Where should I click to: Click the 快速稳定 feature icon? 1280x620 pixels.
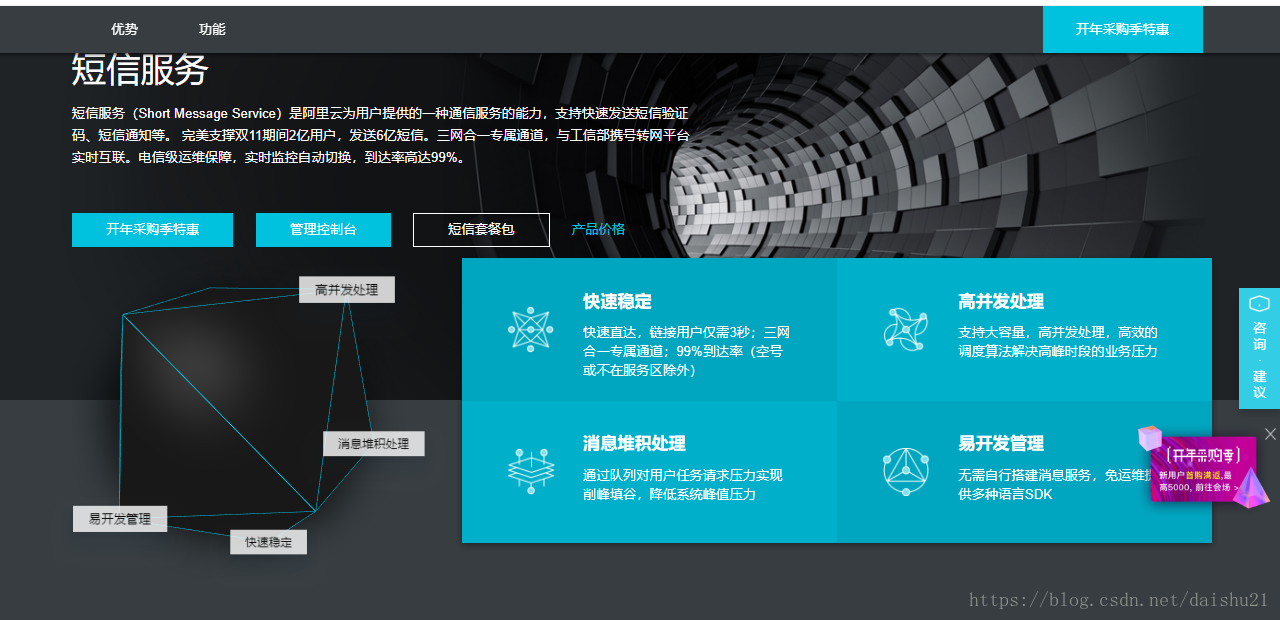(530, 329)
